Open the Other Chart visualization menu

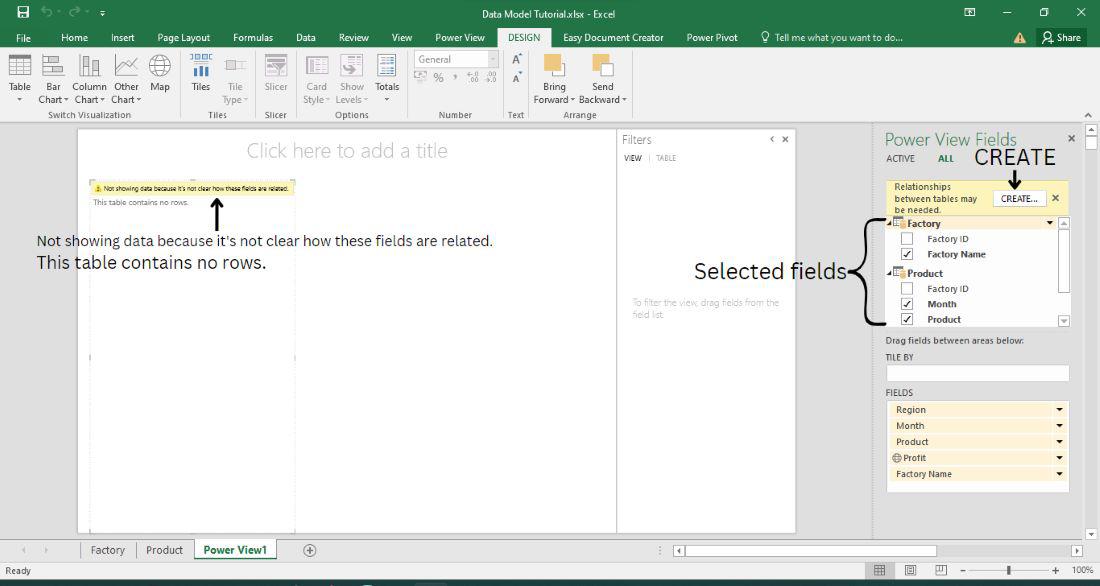pos(126,79)
